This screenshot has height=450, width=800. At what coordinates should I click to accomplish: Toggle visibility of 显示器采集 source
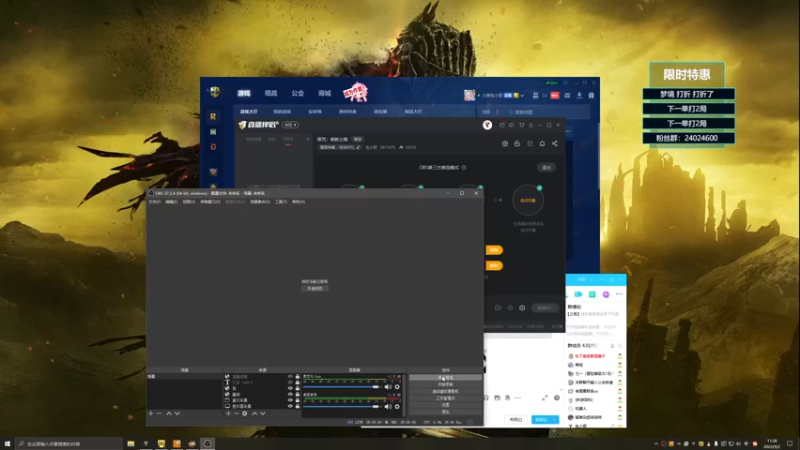[290, 407]
